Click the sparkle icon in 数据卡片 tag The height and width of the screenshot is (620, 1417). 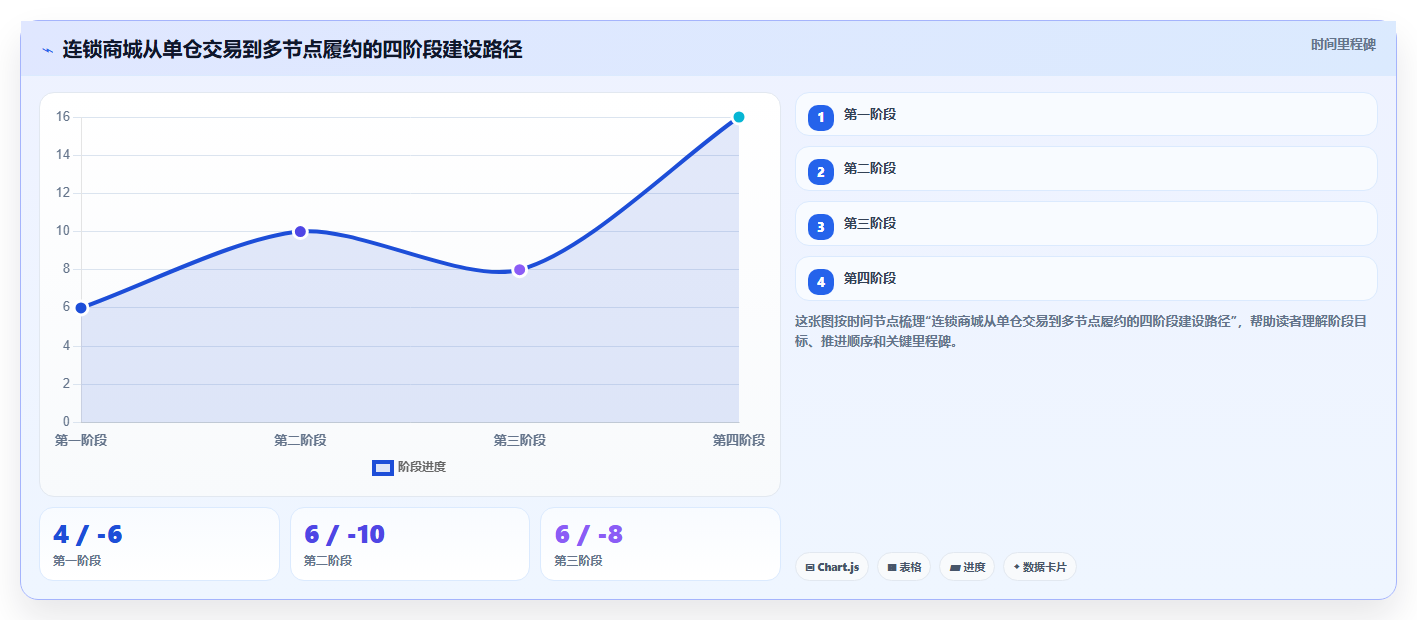(x=1016, y=566)
